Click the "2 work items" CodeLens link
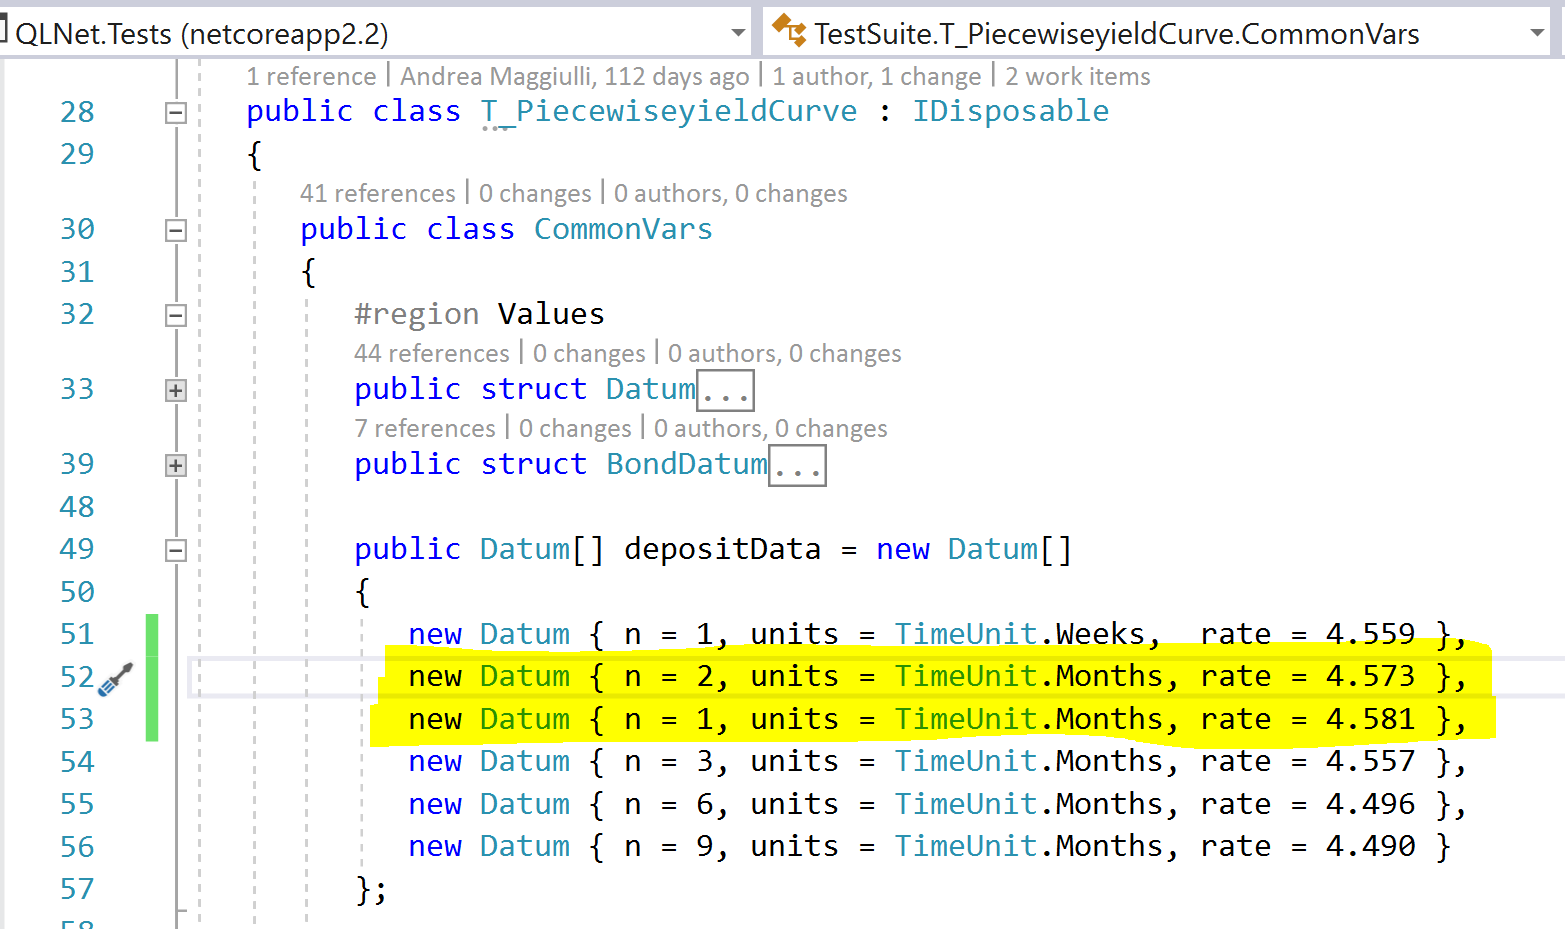The height and width of the screenshot is (929, 1565). pos(1077,76)
